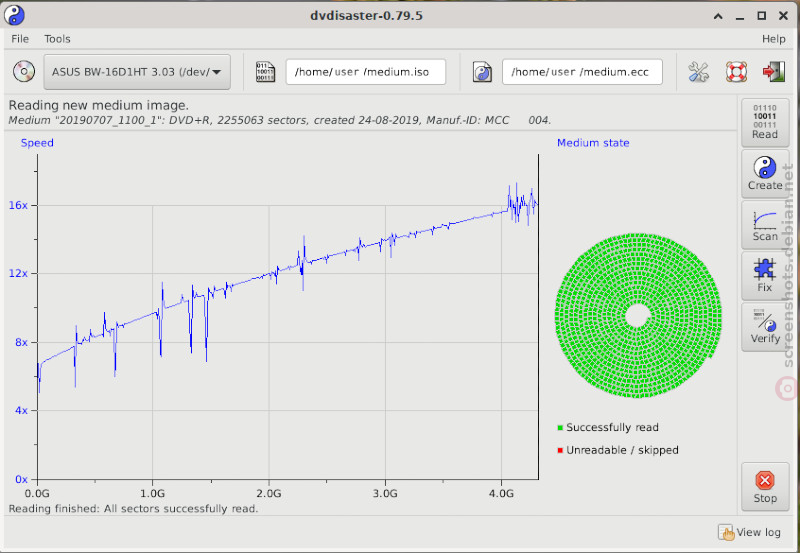Click the 4.0G axis label
The image size is (800, 553).
pos(501,493)
